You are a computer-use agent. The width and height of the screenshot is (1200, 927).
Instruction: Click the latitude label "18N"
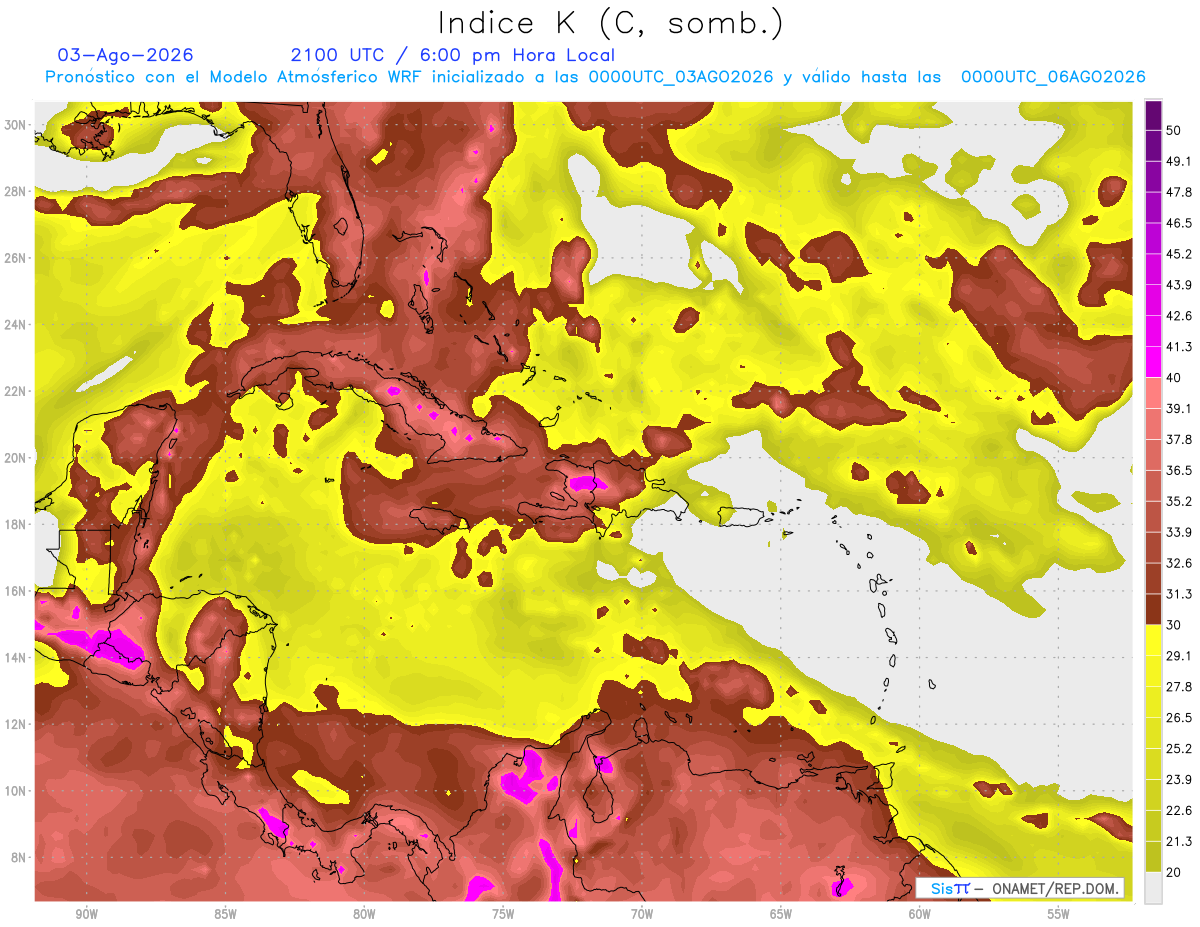[15, 524]
